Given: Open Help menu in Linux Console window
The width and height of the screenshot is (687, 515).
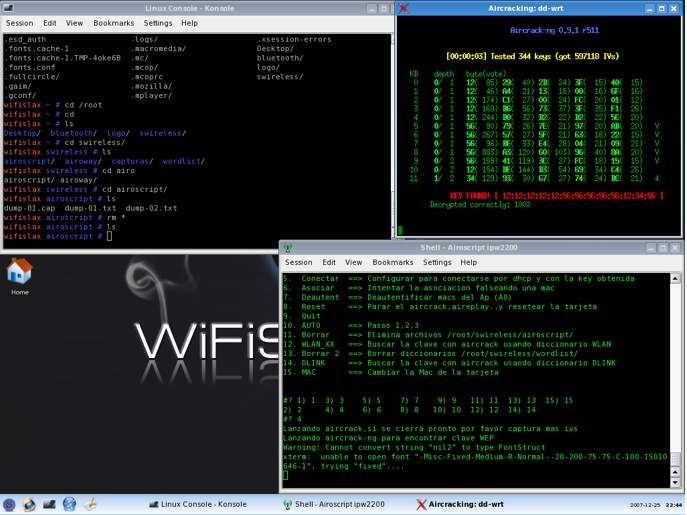Looking at the screenshot, I should coord(189,23).
